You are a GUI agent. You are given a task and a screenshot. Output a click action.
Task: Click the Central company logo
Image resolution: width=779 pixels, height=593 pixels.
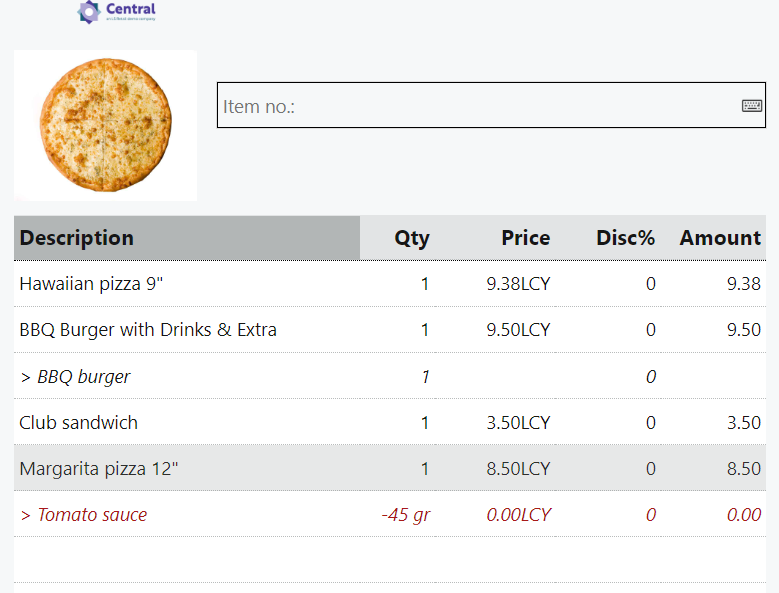pos(117,12)
